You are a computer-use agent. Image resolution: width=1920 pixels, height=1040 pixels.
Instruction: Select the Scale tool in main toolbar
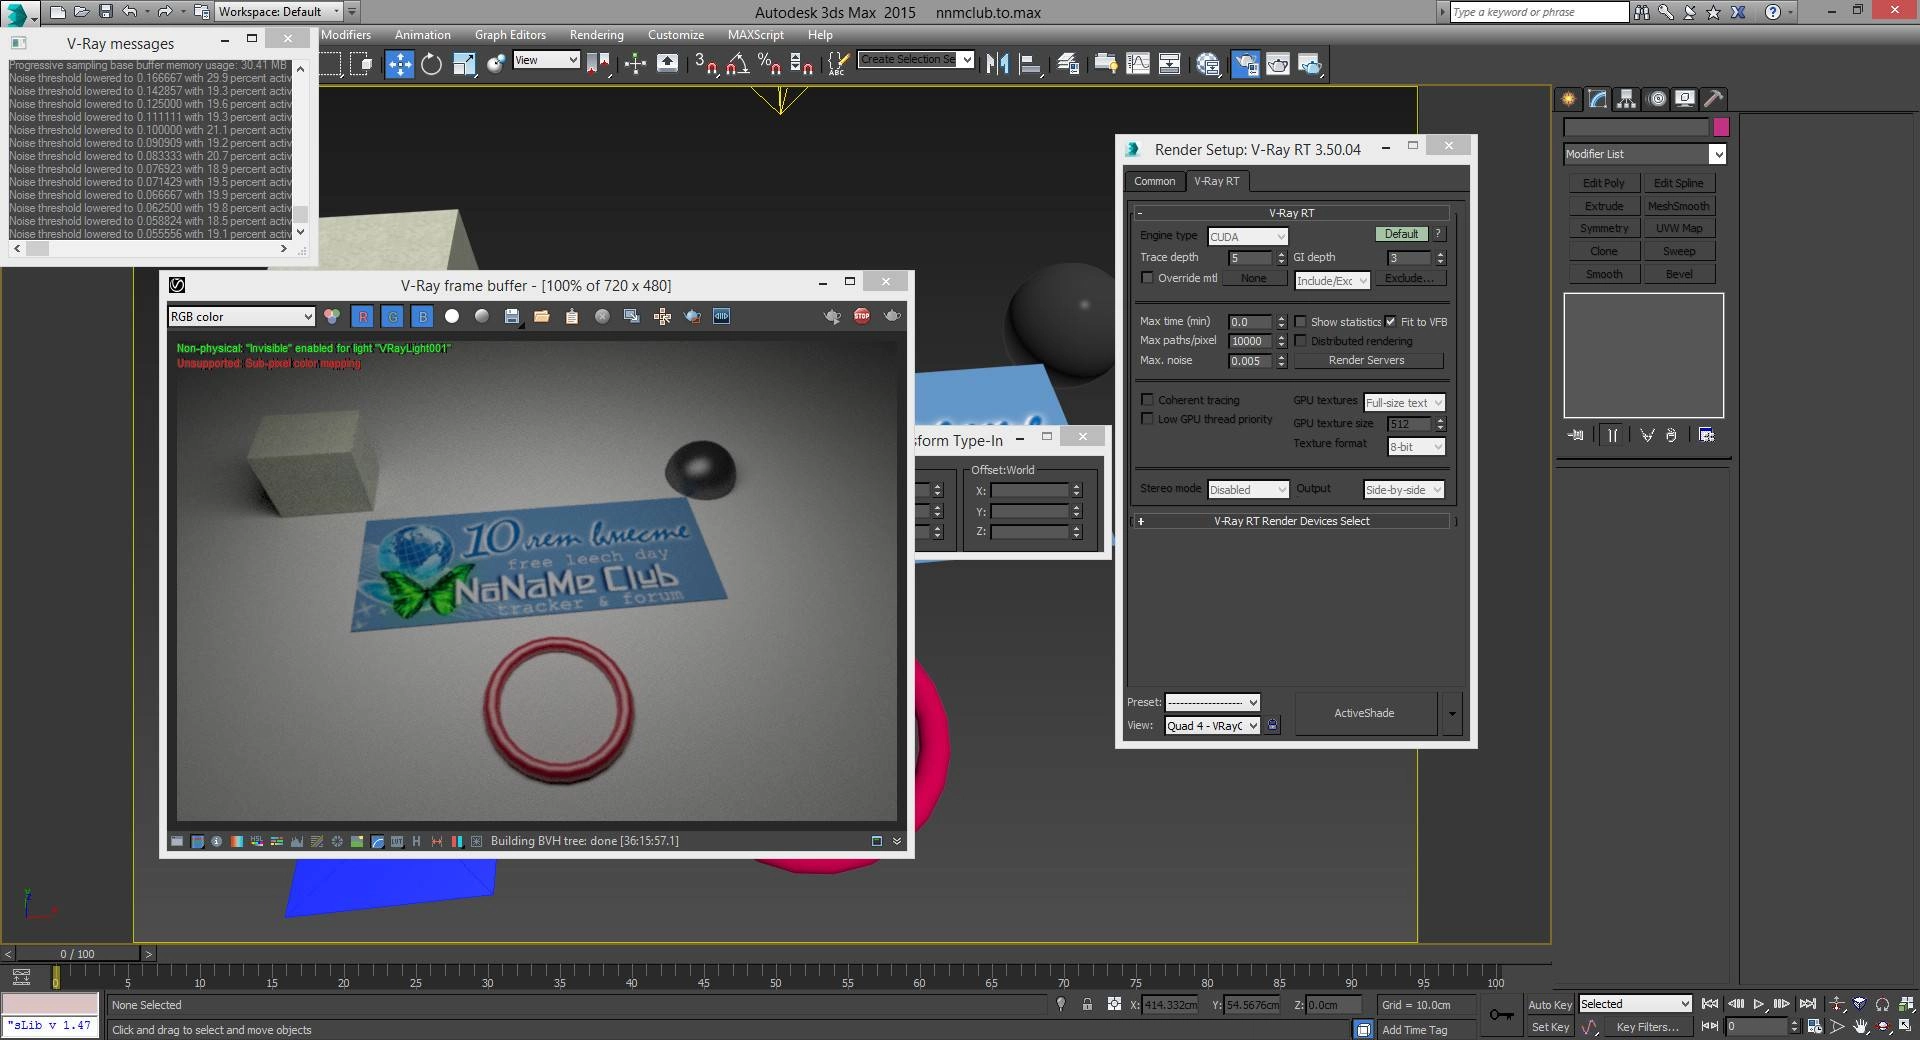tap(464, 64)
